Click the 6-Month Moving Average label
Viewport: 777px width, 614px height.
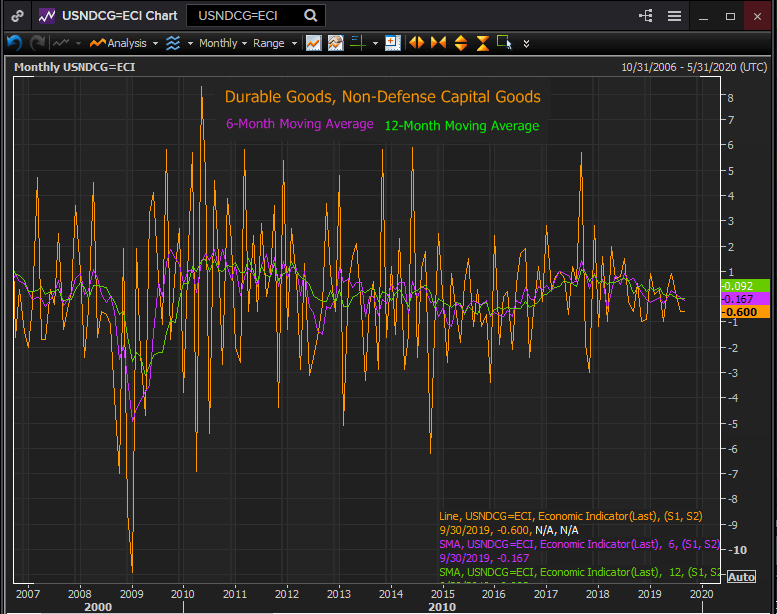(299, 124)
